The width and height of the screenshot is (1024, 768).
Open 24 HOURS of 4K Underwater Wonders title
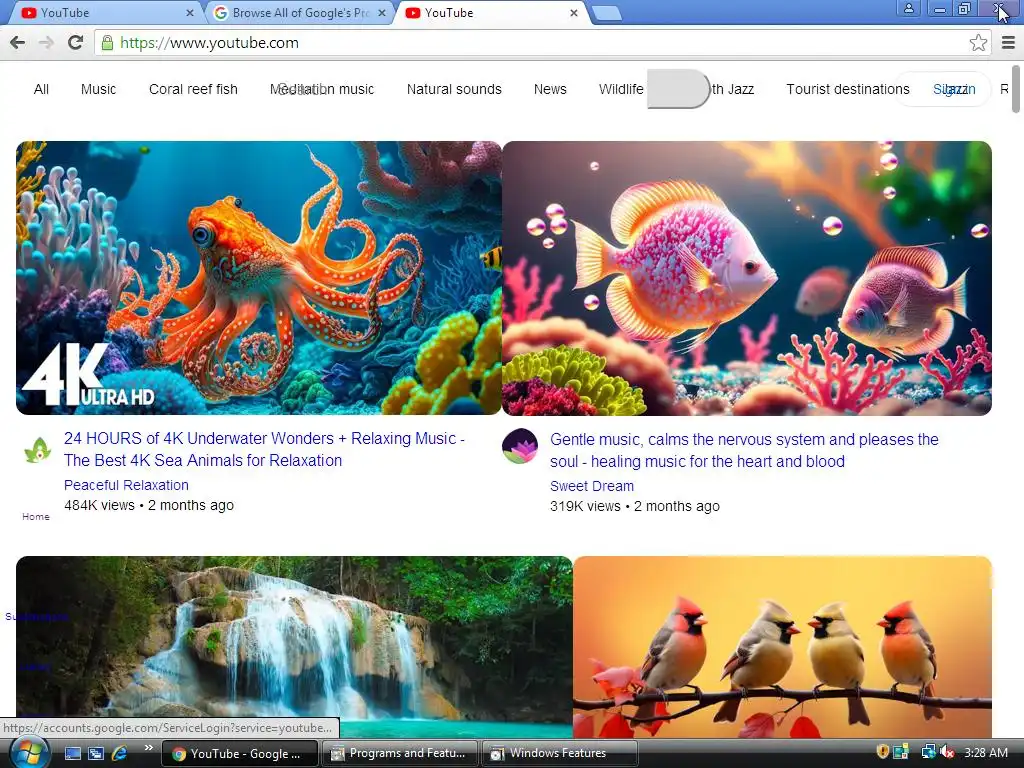click(x=264, y=449)
